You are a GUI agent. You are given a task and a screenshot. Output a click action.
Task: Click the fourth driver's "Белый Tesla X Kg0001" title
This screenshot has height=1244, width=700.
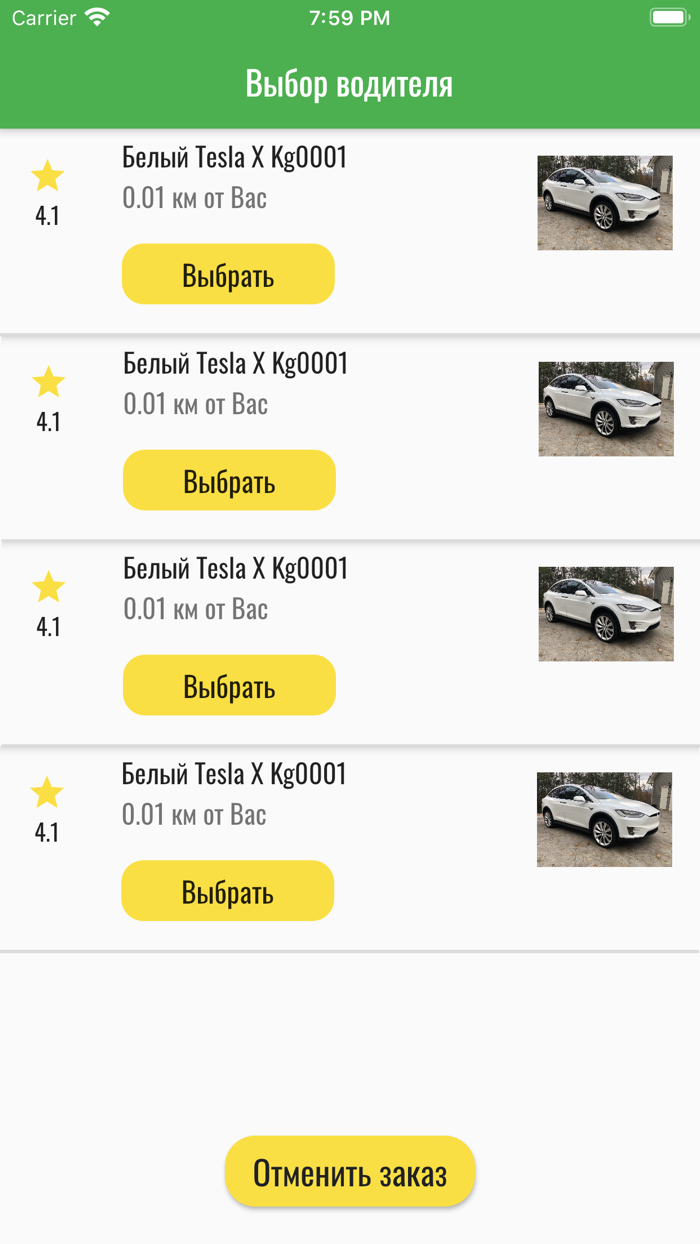tap(234, 774)
